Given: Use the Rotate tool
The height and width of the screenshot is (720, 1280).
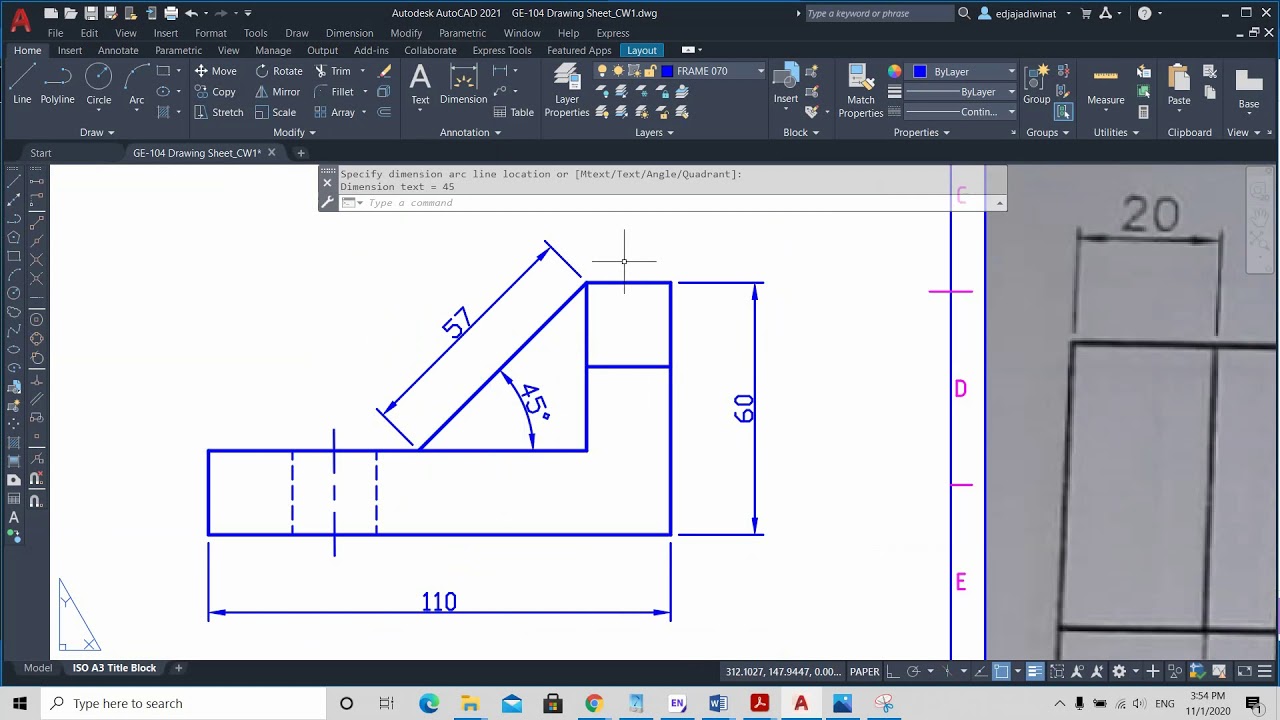Looking at the screenshot, I should (278, 71).
